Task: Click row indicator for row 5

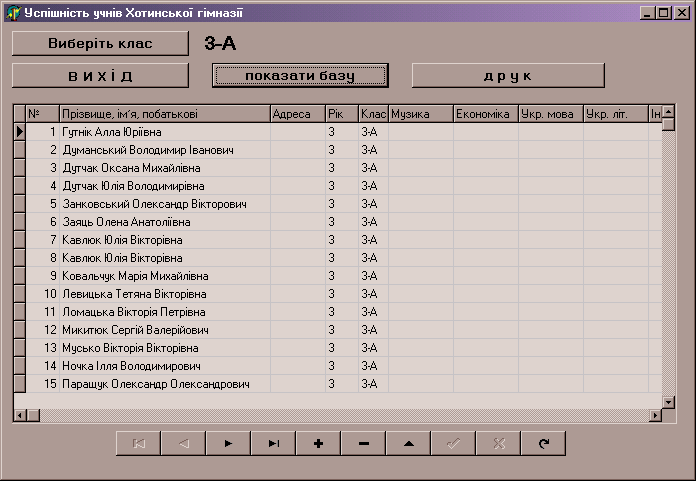Action: pos(20,204)
